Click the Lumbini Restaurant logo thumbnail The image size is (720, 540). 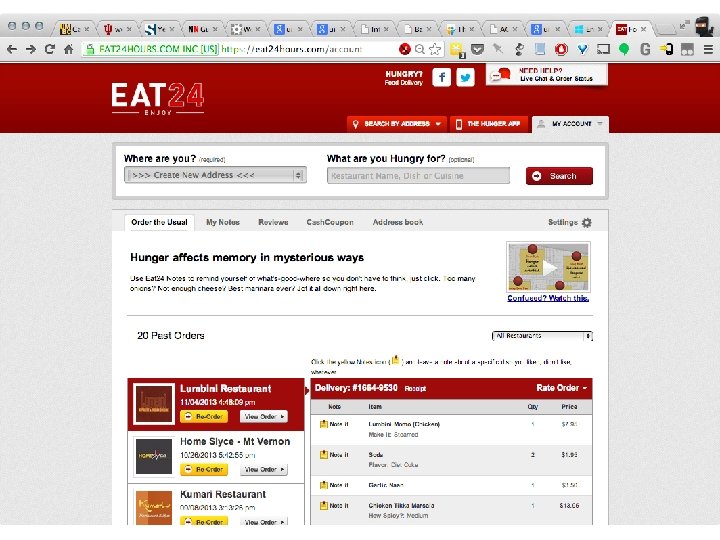(x=154, y=404)
